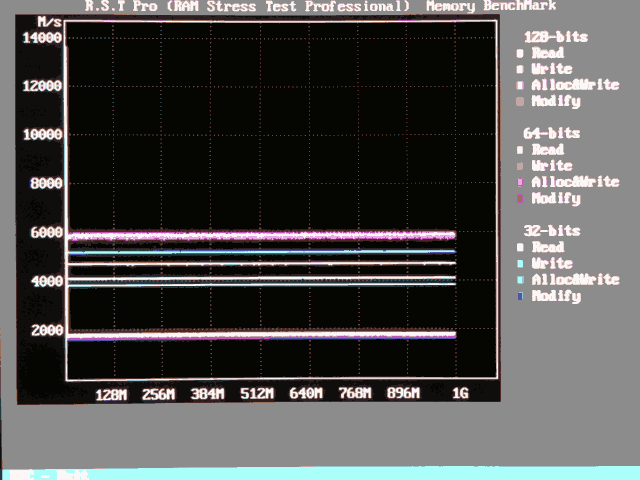This screenshot has height=480, width=640.
Task: Click the Memory BenchMark title text
Action: [491, 6]
